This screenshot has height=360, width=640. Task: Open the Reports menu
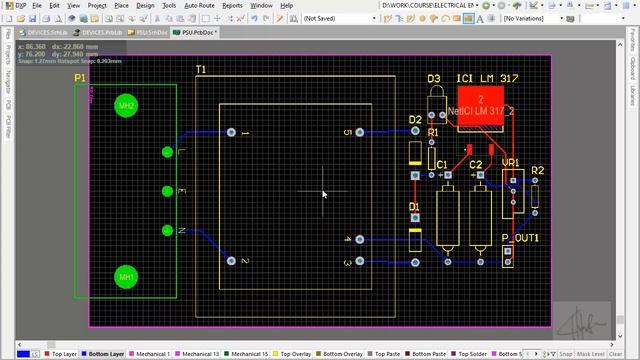coord(232,6)
